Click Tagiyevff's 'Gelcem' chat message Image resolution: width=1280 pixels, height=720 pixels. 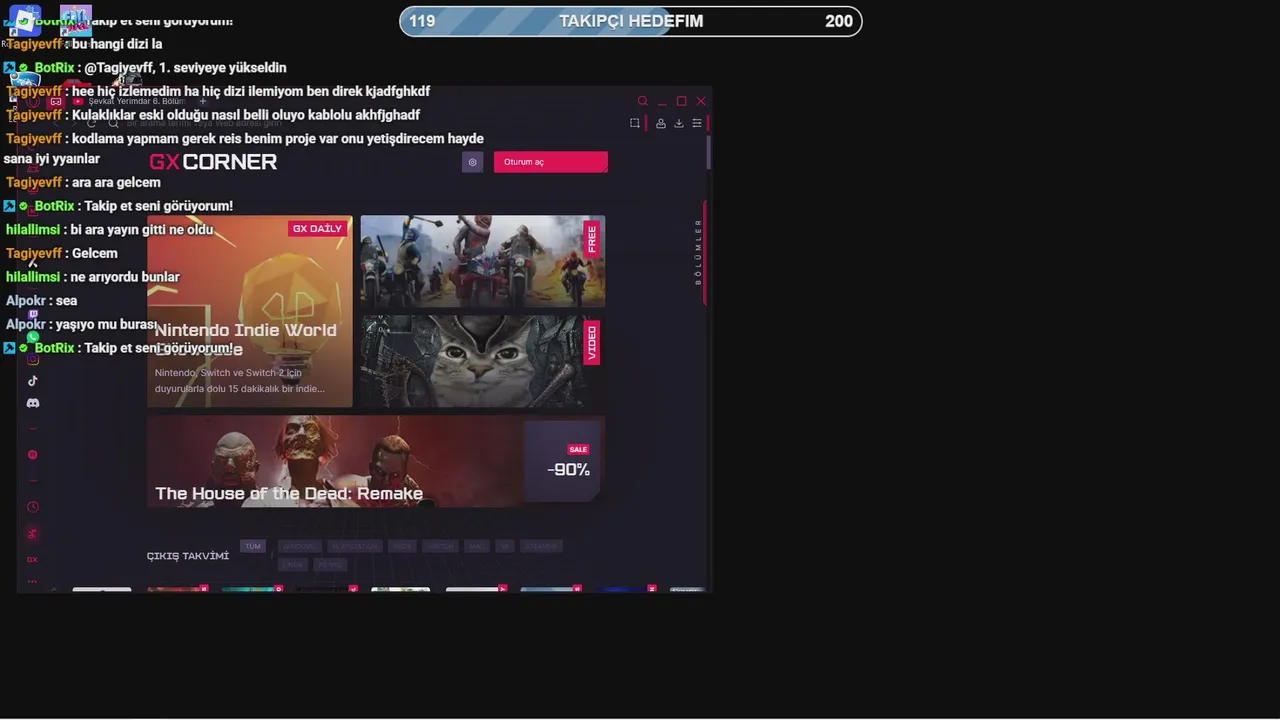click(x=95, y=253)
